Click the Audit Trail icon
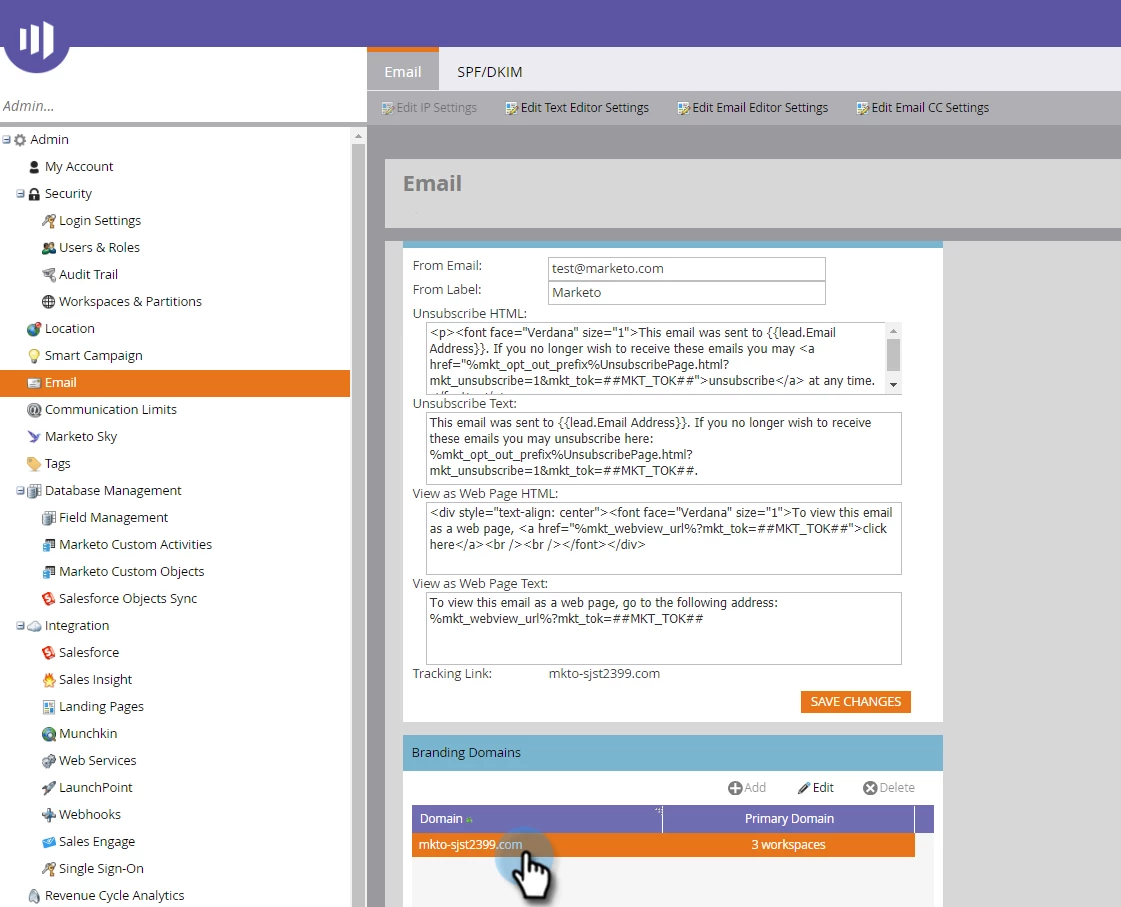Viewport: 1121px width, 907px height. (49, 274)
